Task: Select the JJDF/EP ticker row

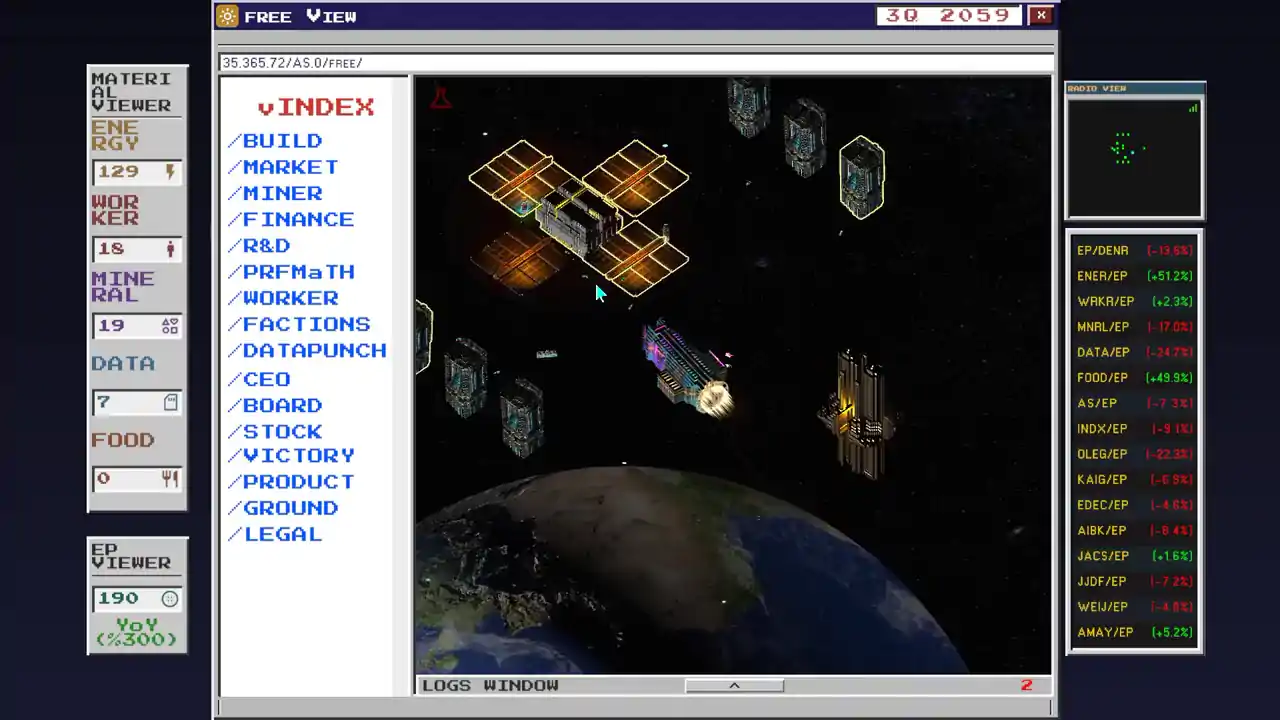Action: (1135, 582)
